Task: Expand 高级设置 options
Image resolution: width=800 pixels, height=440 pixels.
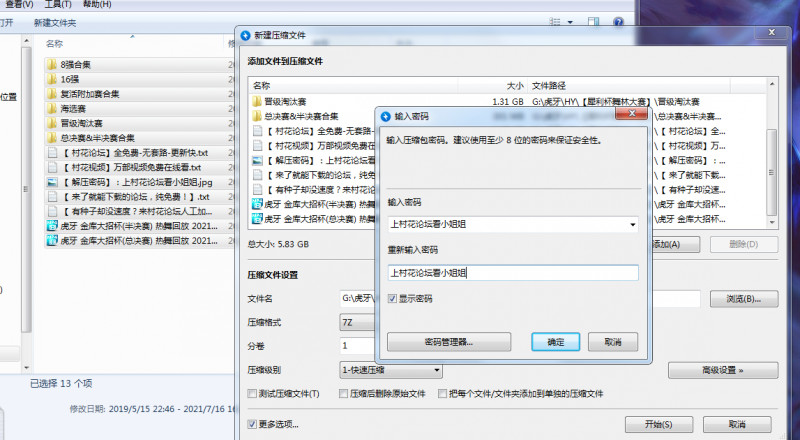Action: coord(722,370)
